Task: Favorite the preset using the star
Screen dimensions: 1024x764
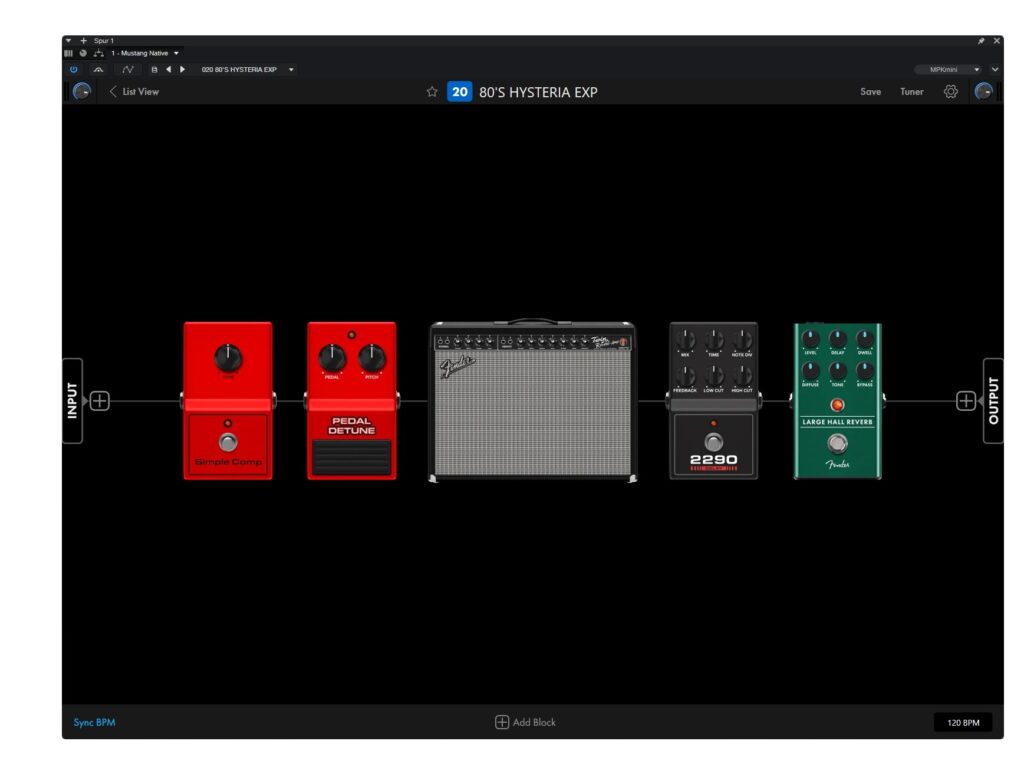Action: 432,92
